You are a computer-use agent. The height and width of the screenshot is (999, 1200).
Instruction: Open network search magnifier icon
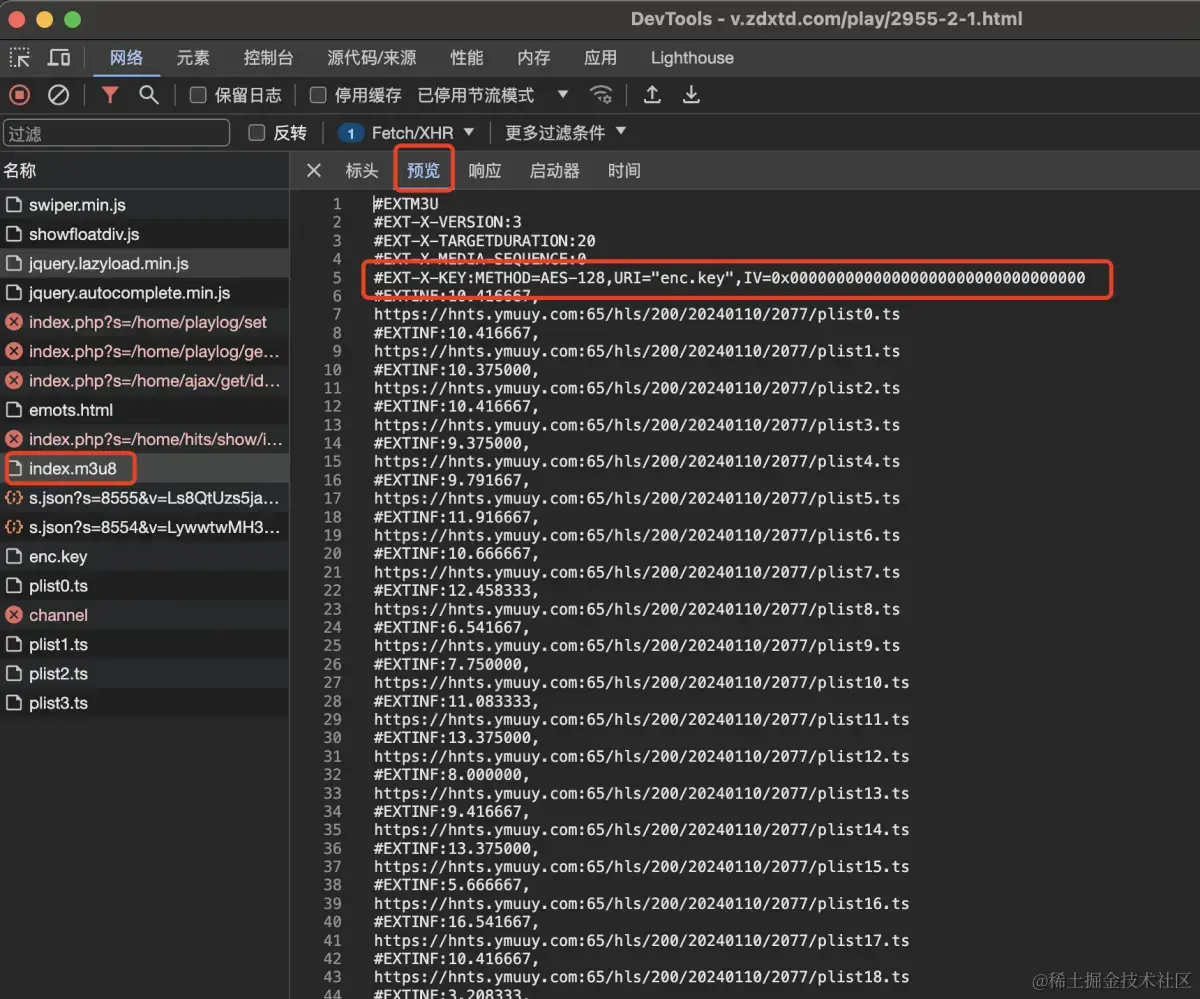point(149,95)
